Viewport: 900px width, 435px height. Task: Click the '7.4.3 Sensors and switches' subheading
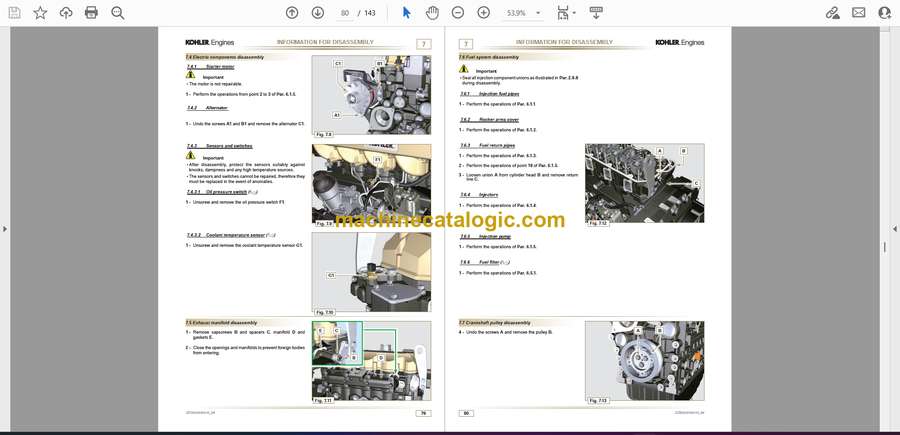coord(219,146)
